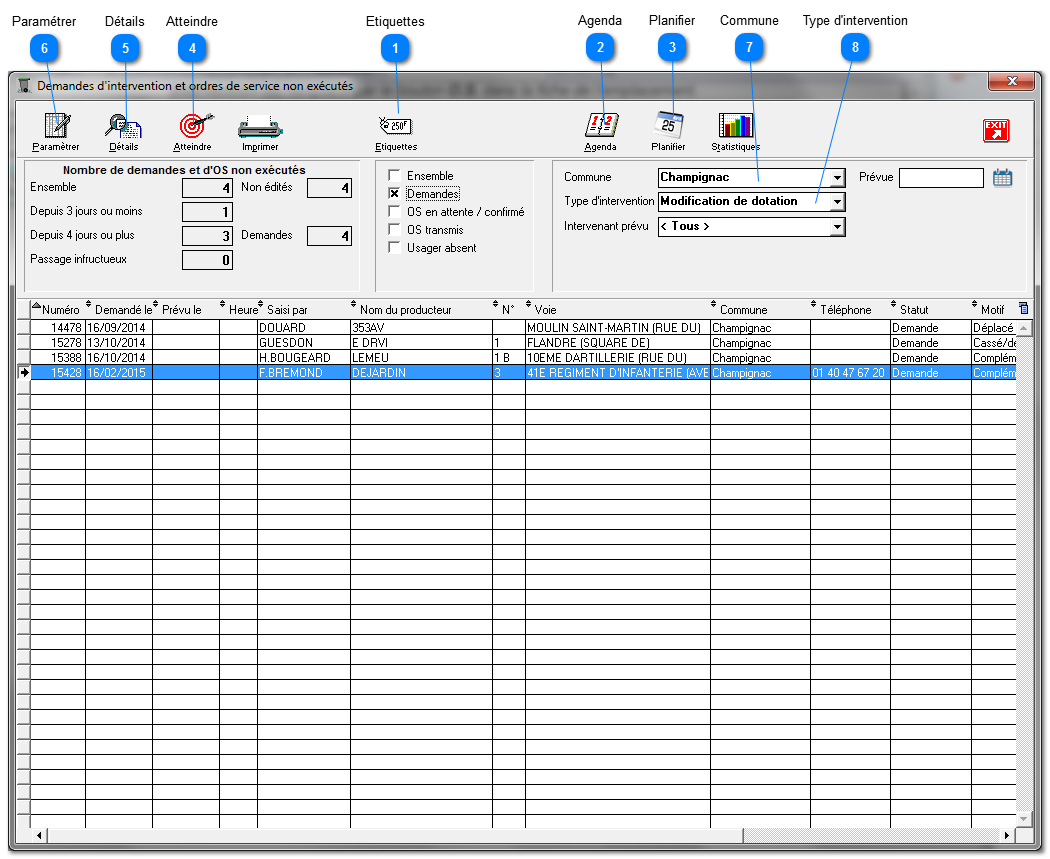Open the Commune dropdown
This screenshot has width=1050, height=859.
(836, 177)
